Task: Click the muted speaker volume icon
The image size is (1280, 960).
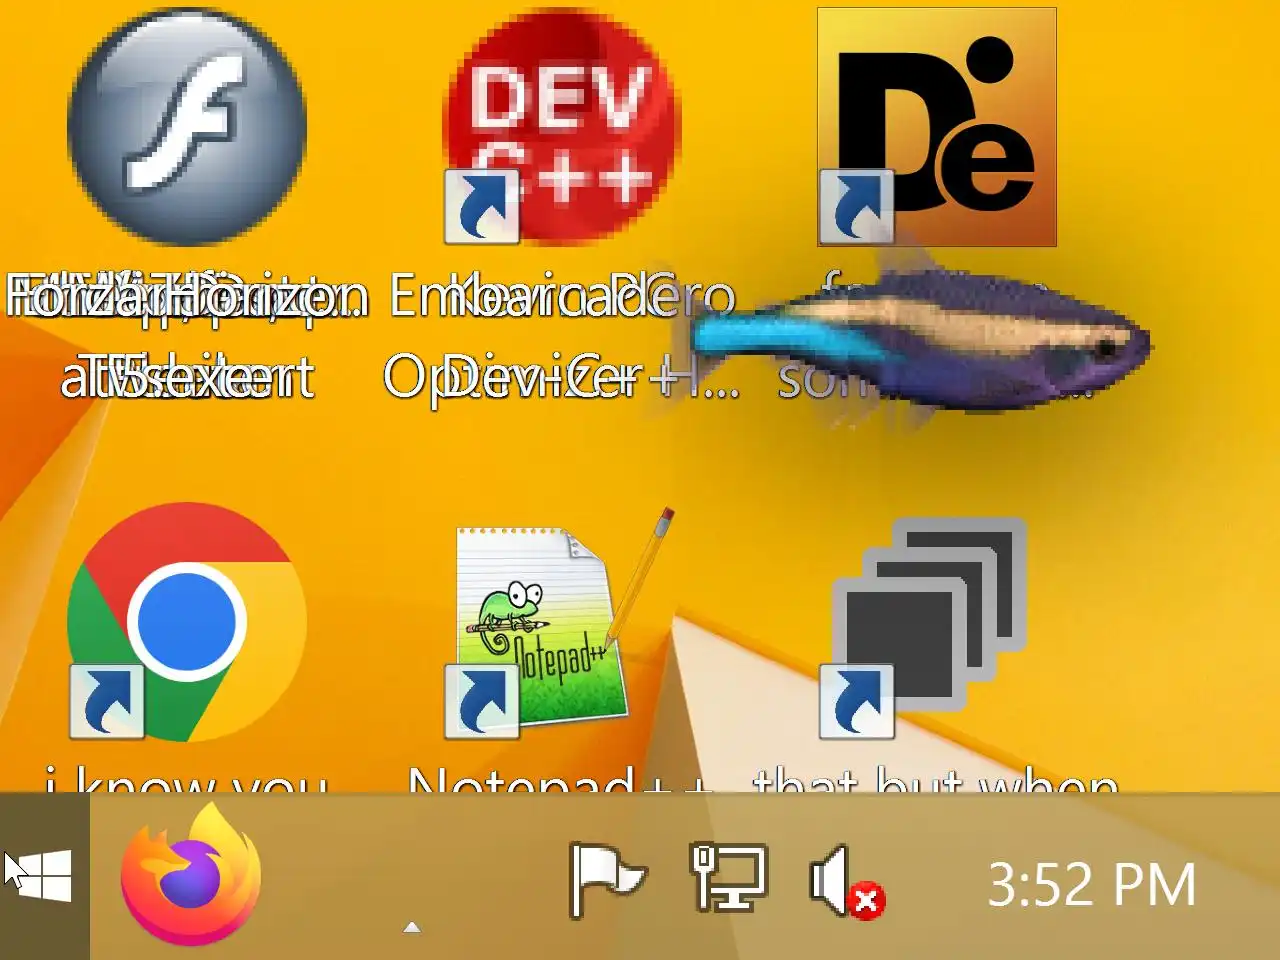Action: 847,881
